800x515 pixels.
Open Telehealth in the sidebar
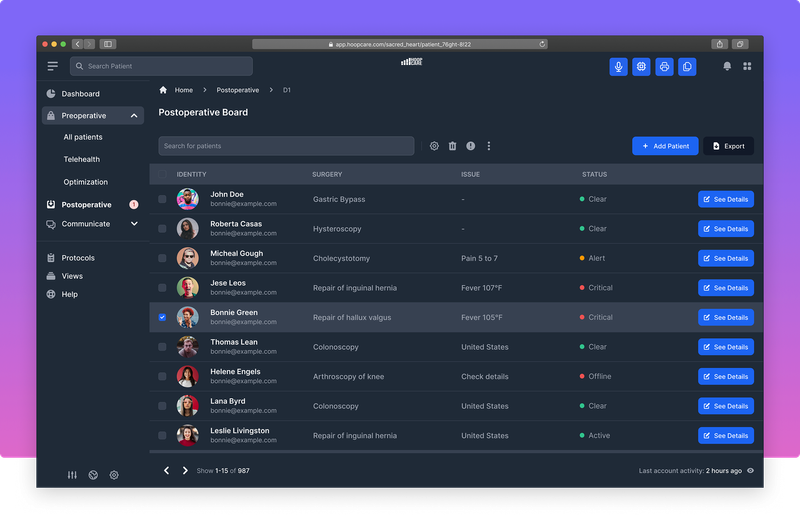pyautogui.click(x=82, y=159)
